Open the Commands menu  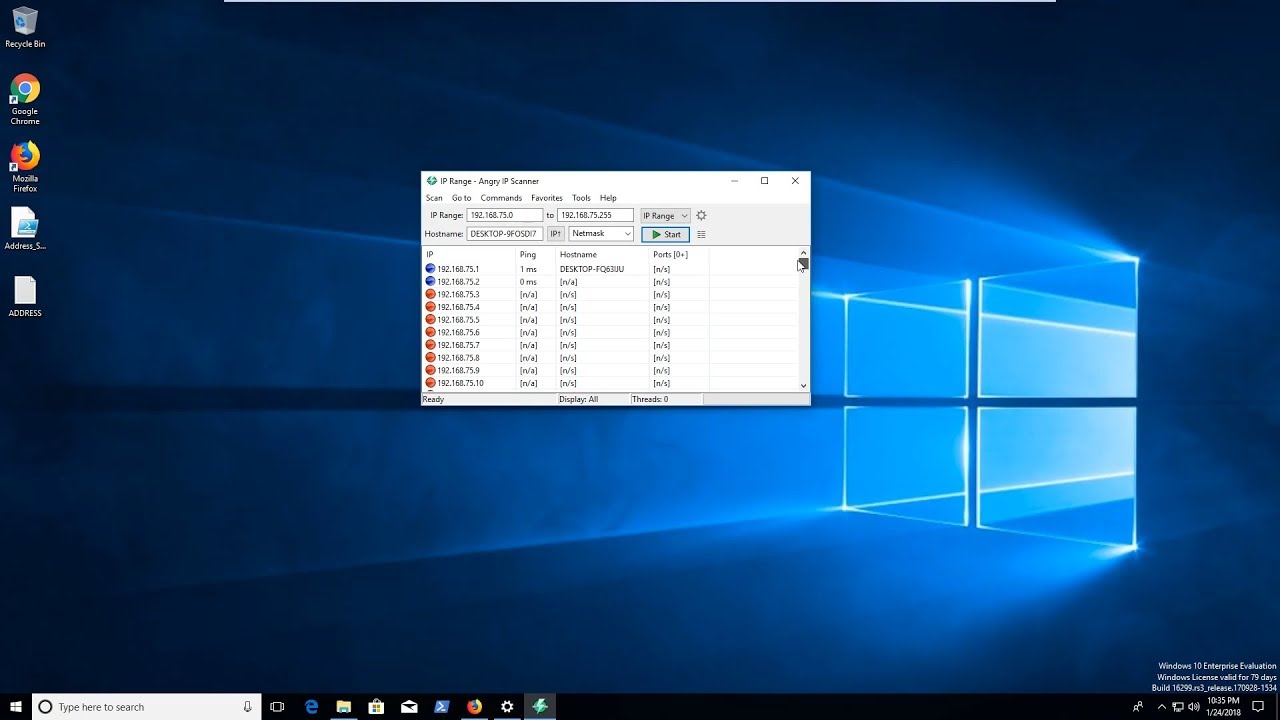[501, 198]
